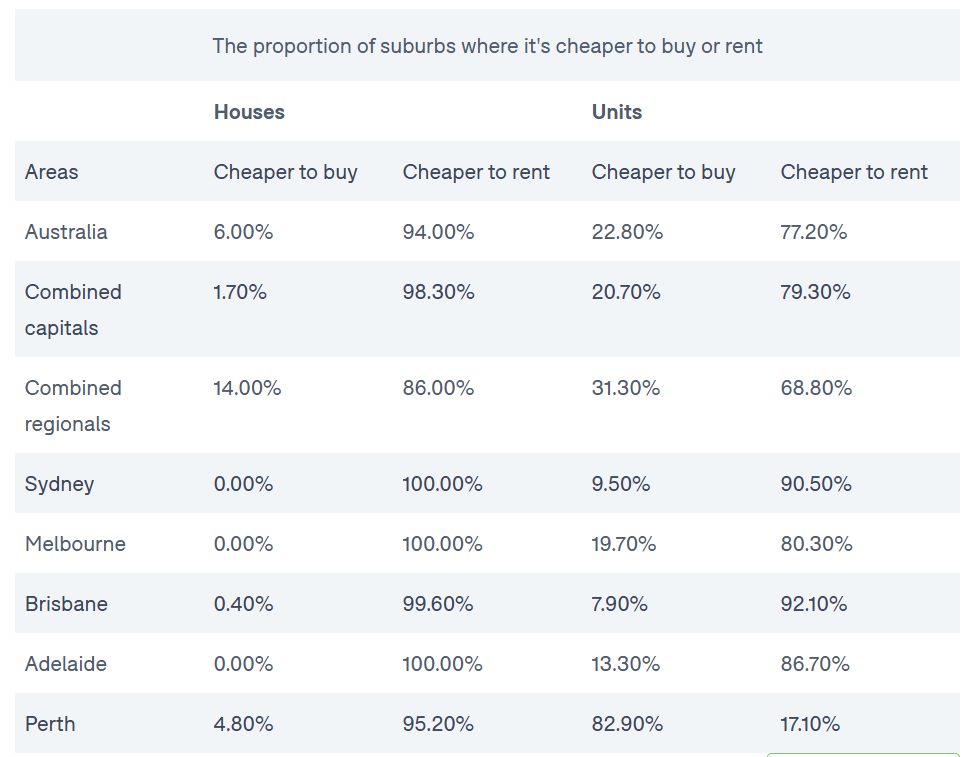Select the Houses column group header
Viewport: 967px width, 757px height.
tap(249, 112)
